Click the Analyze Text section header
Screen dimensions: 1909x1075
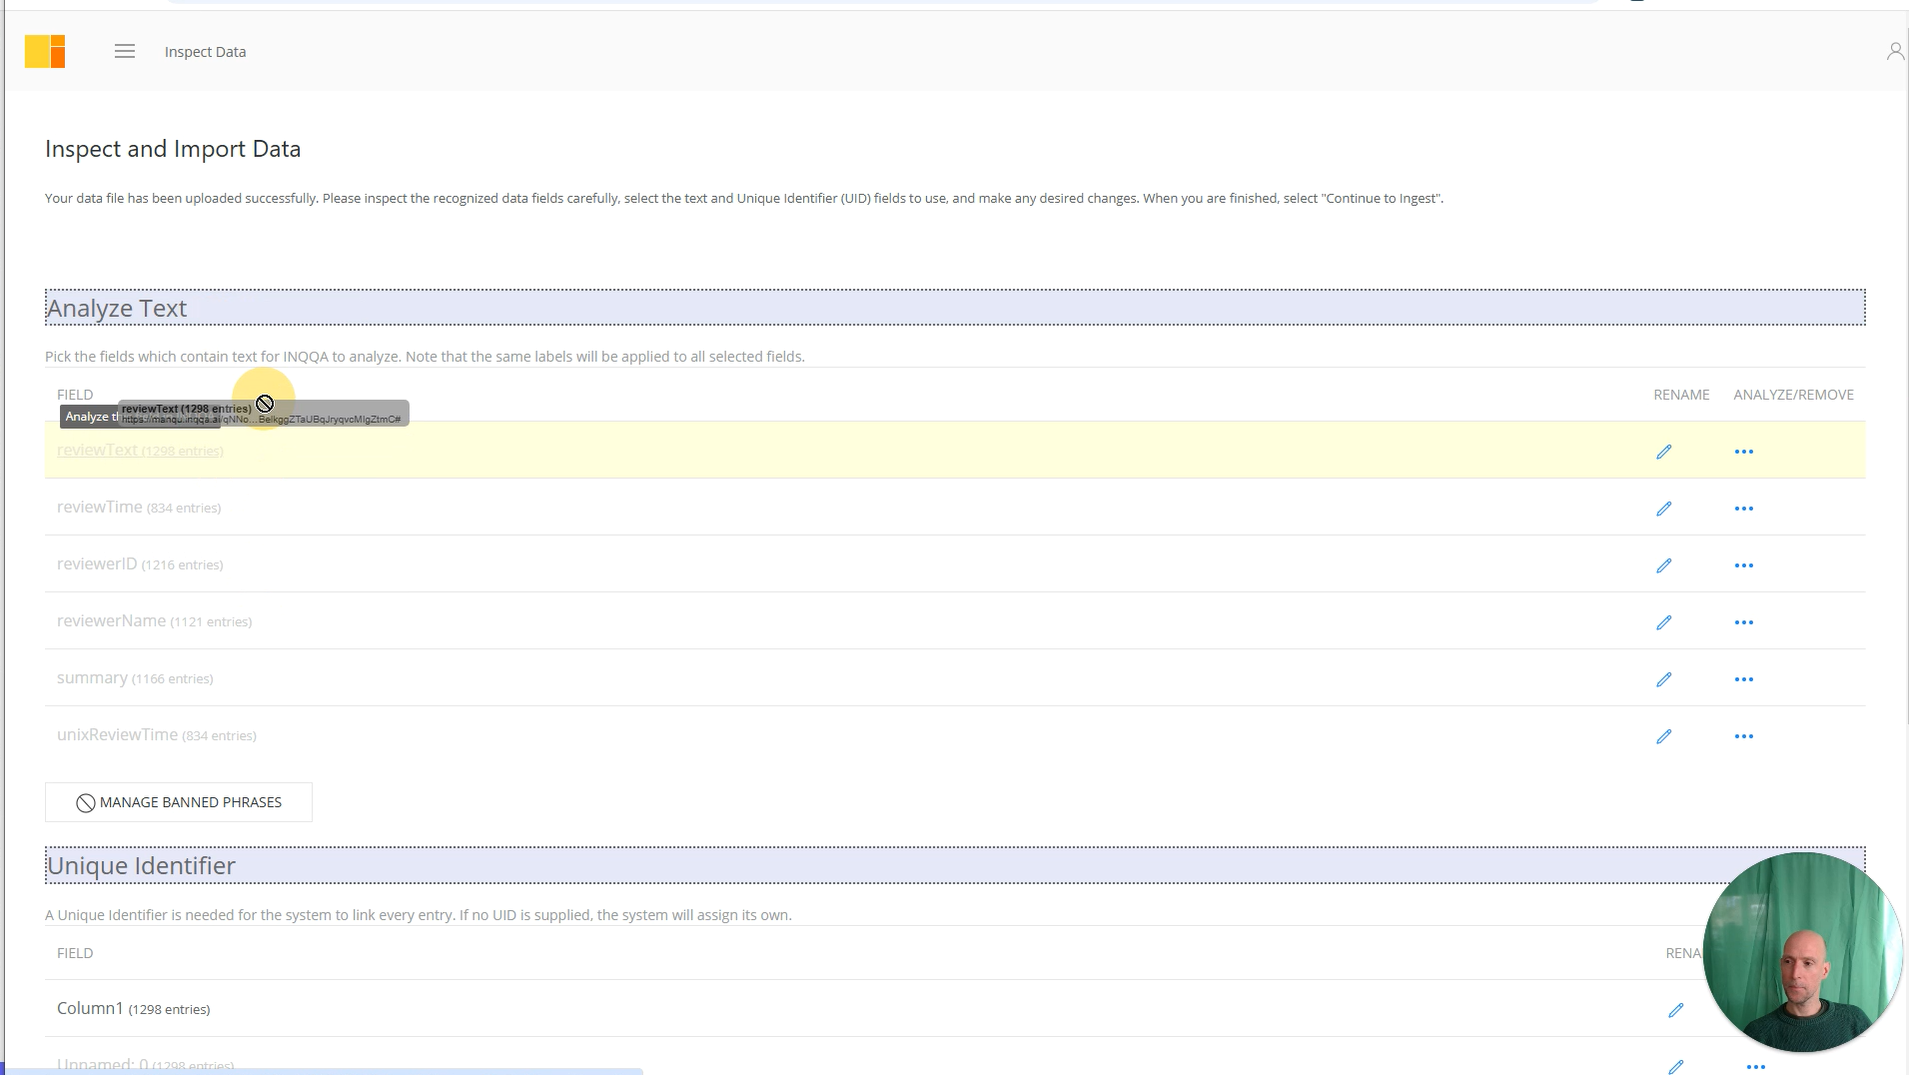click(117, 308)
